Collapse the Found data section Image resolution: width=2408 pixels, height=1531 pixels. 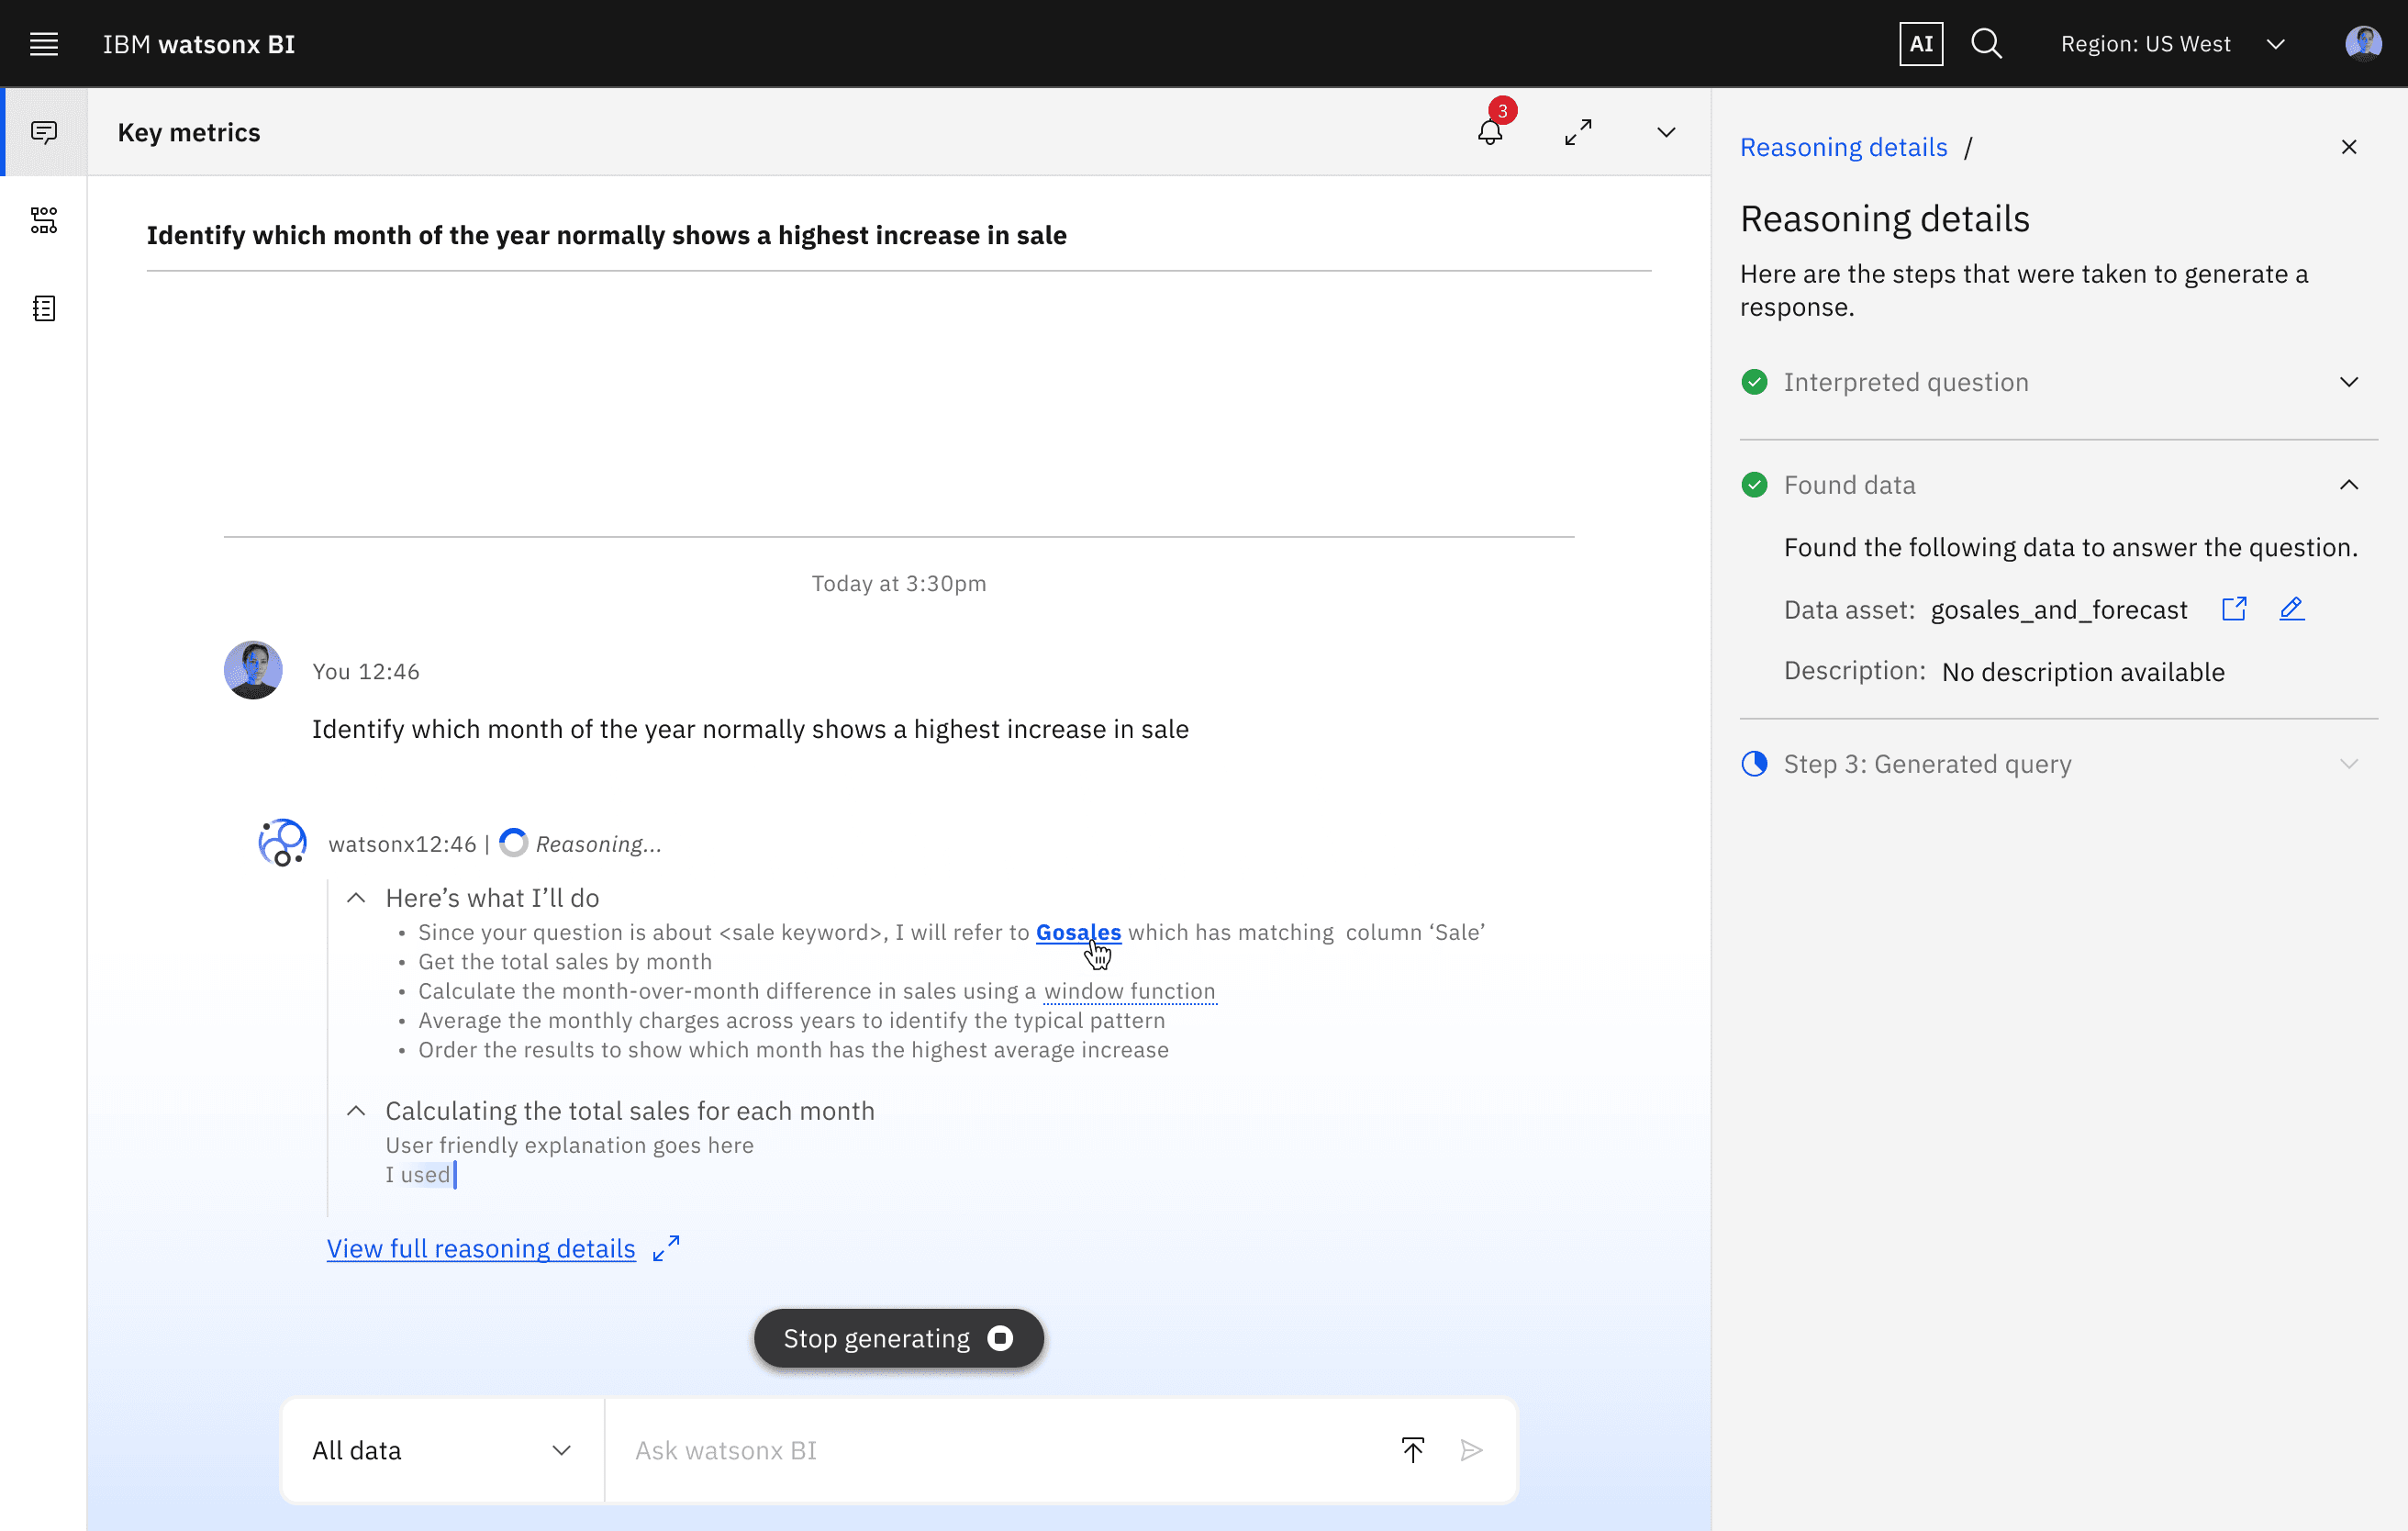point(2348,485)
